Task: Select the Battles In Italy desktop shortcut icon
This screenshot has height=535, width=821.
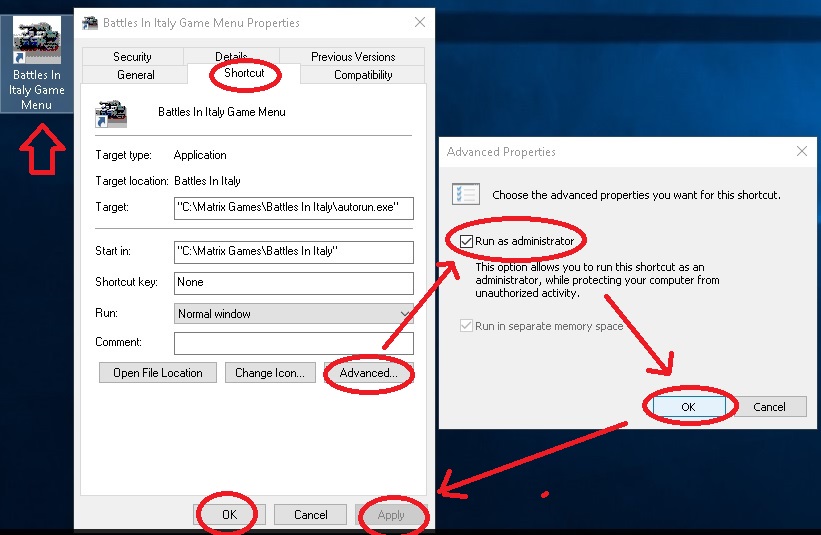Action: point(37,64)
